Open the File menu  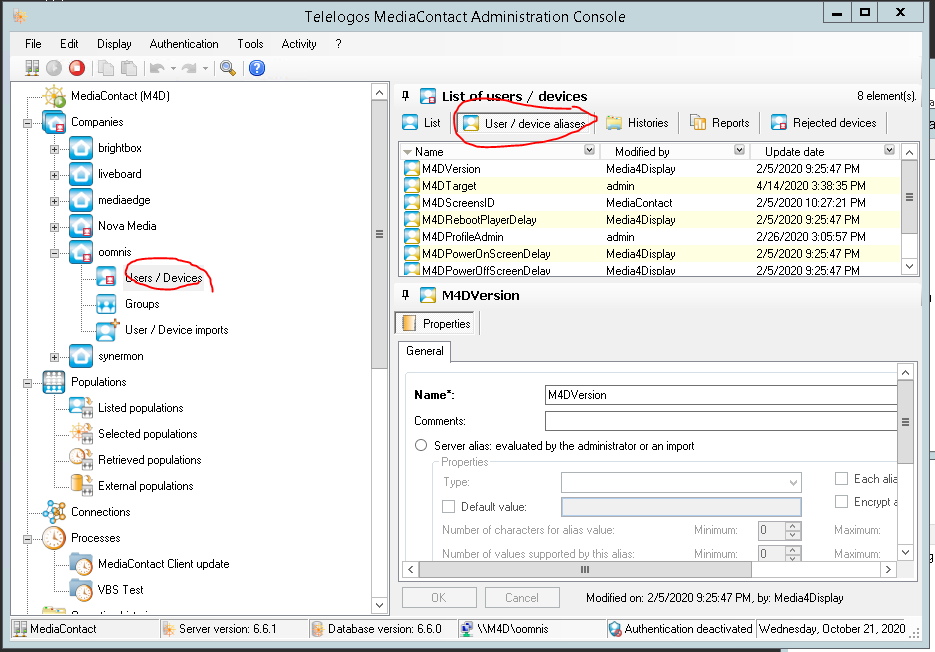[x=33, y=44]
